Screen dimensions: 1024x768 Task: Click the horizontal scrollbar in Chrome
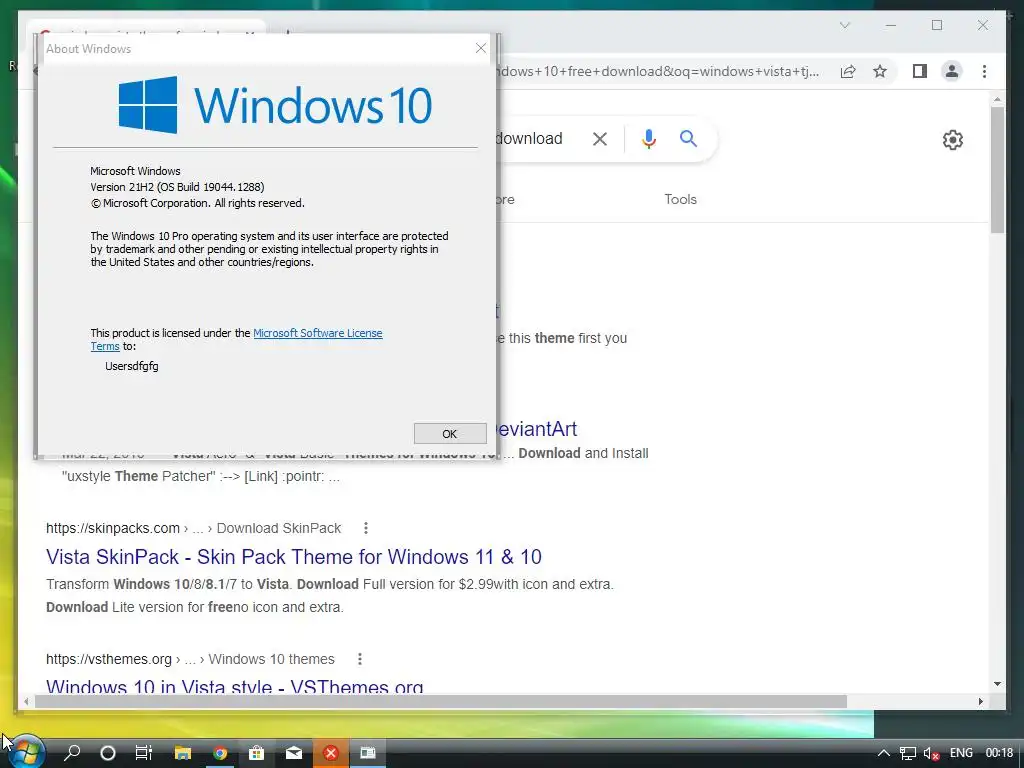[441, 701]
